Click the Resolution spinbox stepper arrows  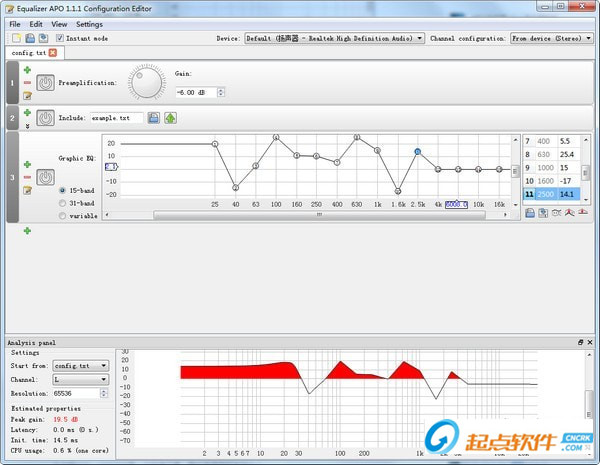click(x=104, y=393)
